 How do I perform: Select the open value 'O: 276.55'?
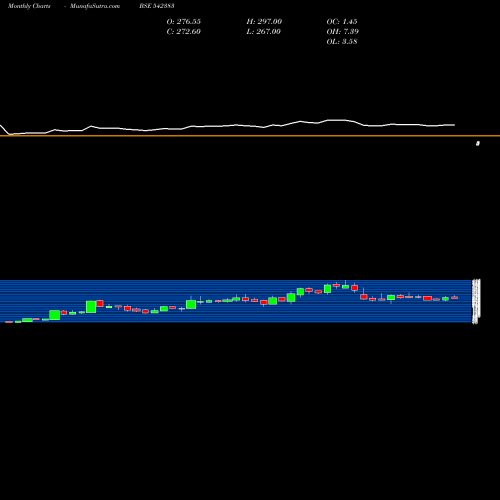click(x=184, y=22)
